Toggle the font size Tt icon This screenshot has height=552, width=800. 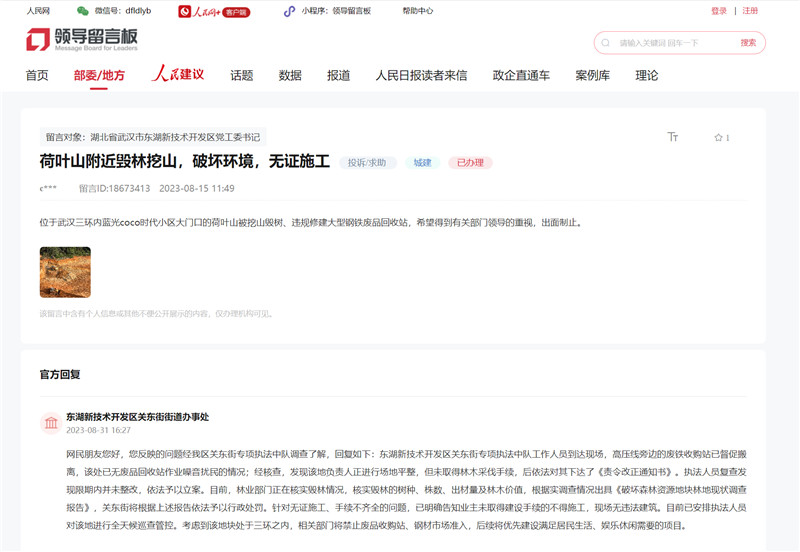pos(672,137)
